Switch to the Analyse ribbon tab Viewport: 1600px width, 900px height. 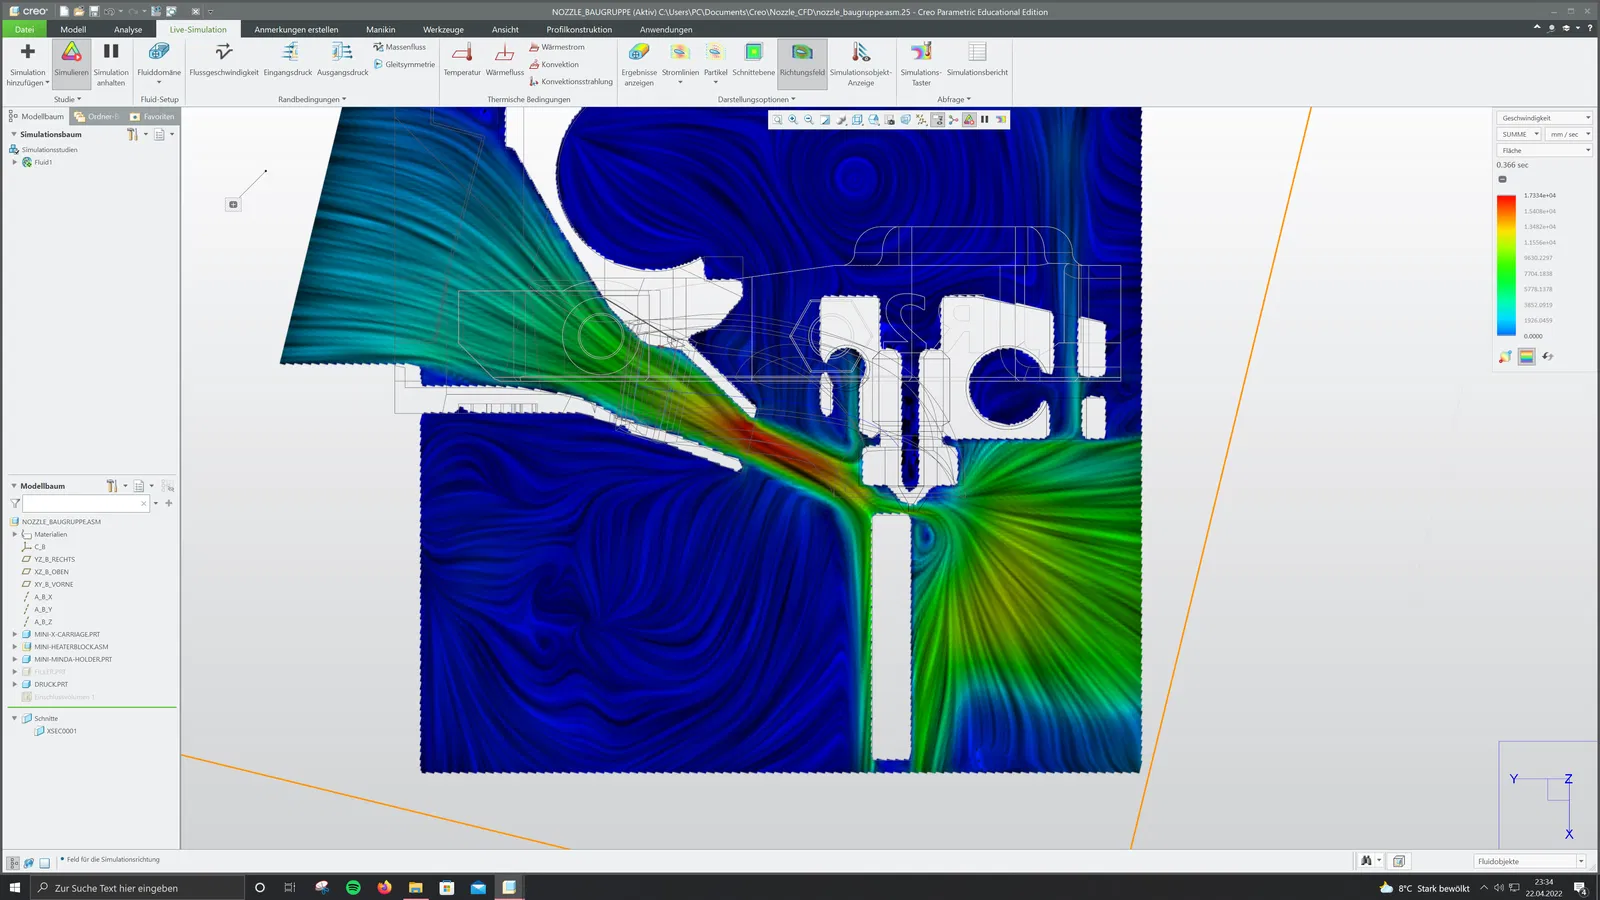128,29
